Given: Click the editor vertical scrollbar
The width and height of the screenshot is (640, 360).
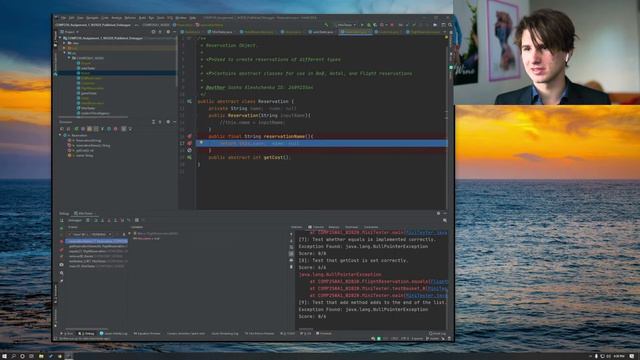Looking at the screenshot, I should [448, 122].
